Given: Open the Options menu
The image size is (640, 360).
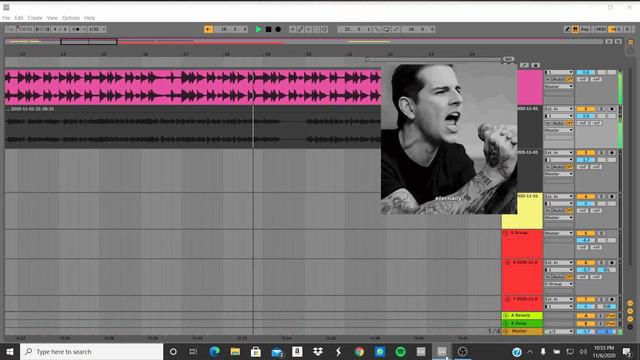Looking at the screenshot, I should click(x=71, y=18).
